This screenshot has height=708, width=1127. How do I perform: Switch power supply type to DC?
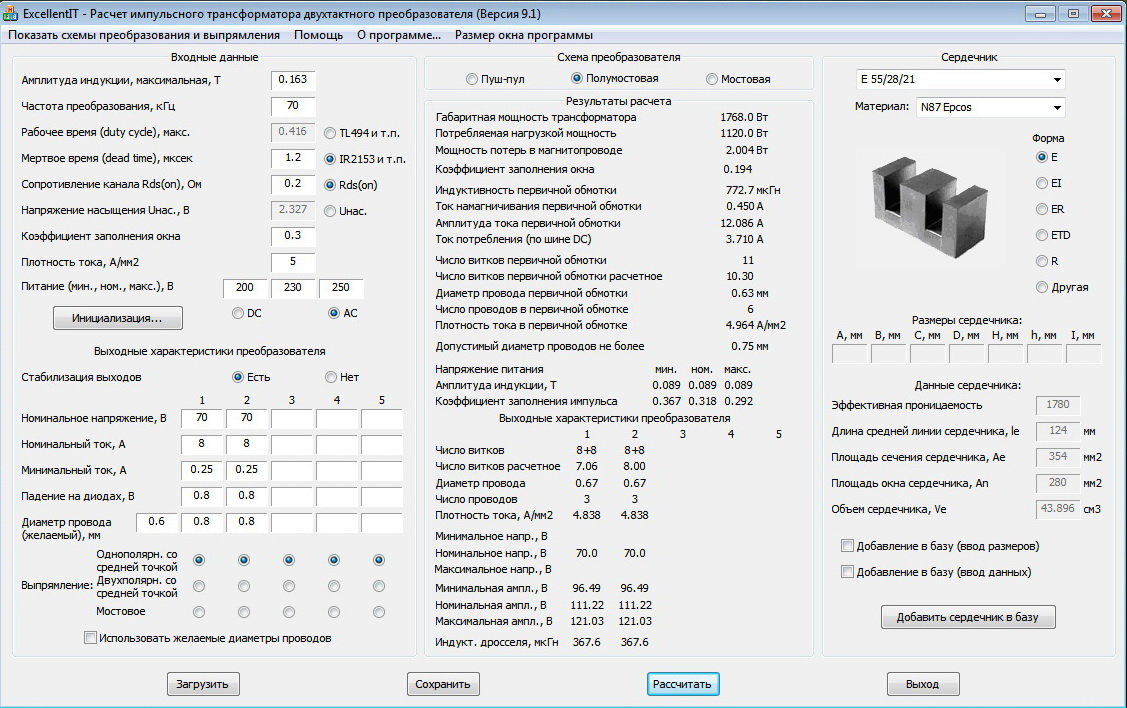[x=238, y=313]
